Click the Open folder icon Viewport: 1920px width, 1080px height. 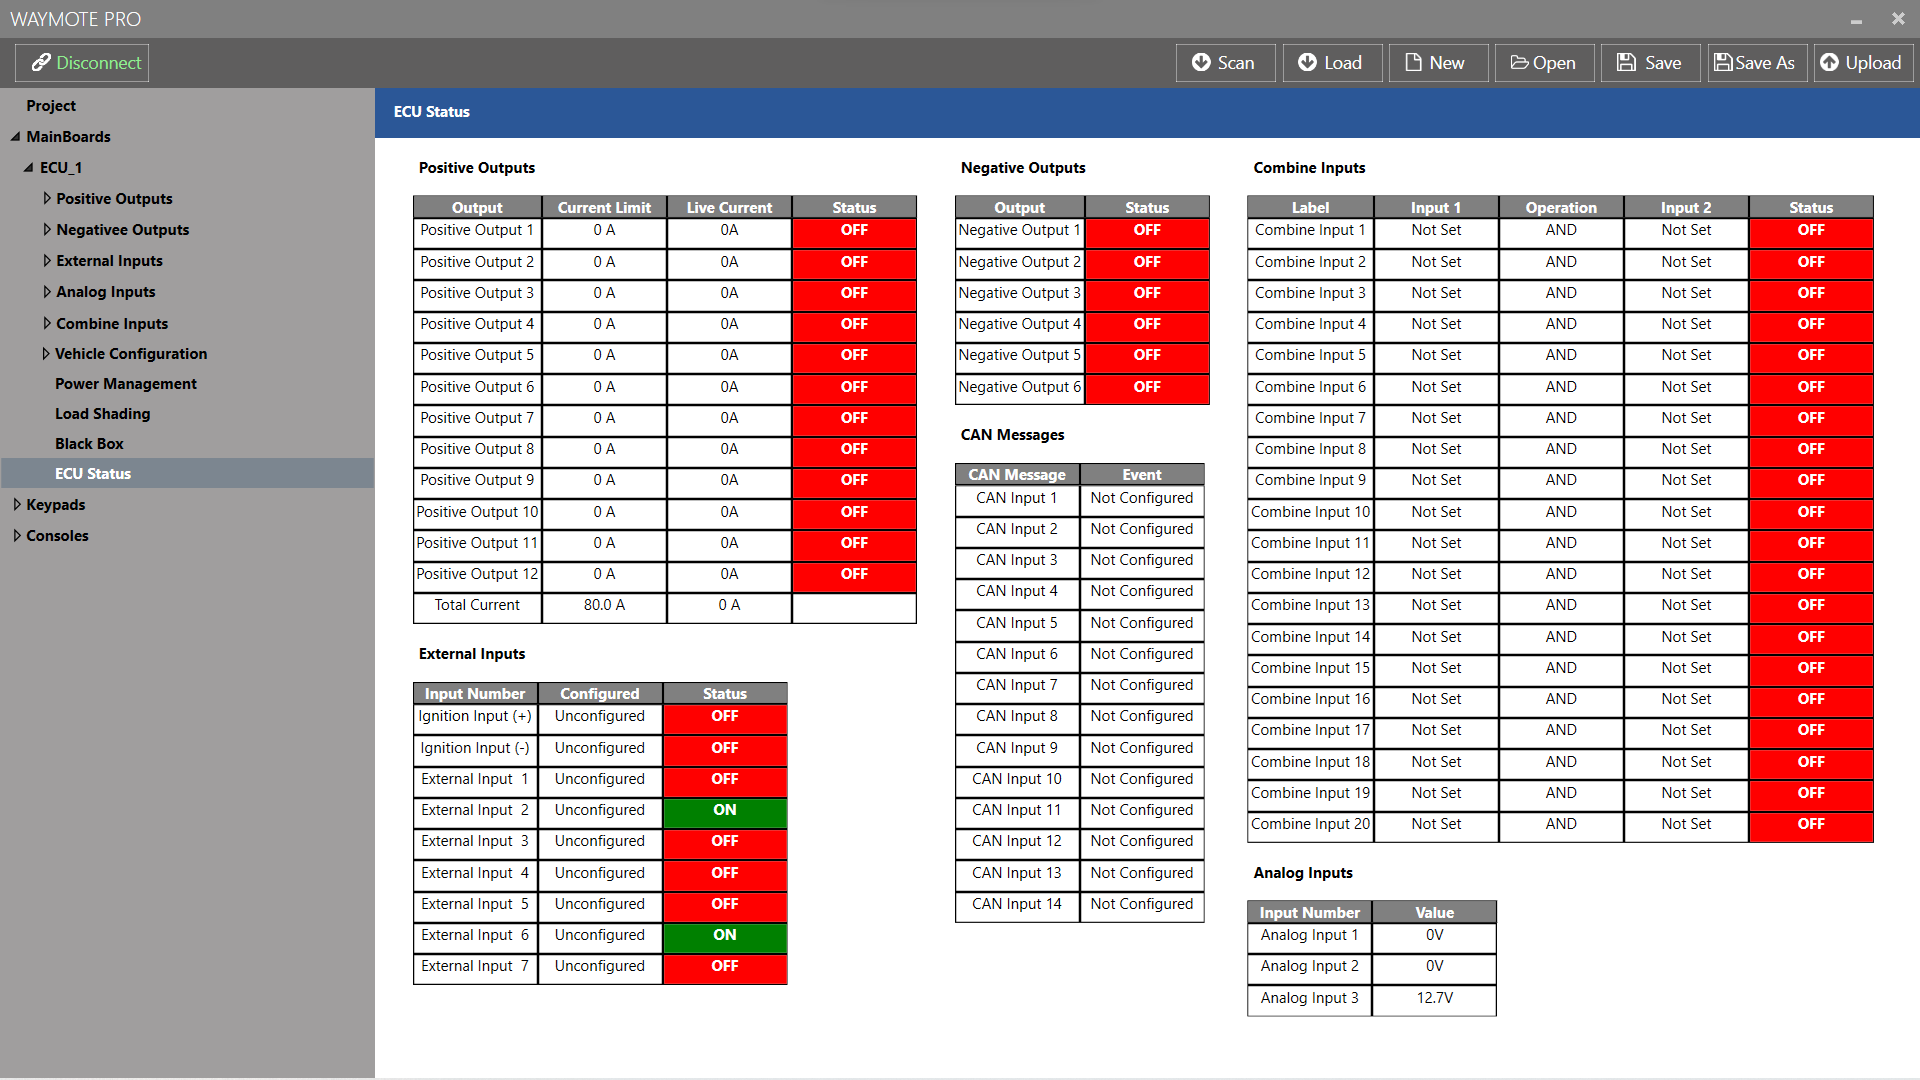click(x=1519, y=63)
